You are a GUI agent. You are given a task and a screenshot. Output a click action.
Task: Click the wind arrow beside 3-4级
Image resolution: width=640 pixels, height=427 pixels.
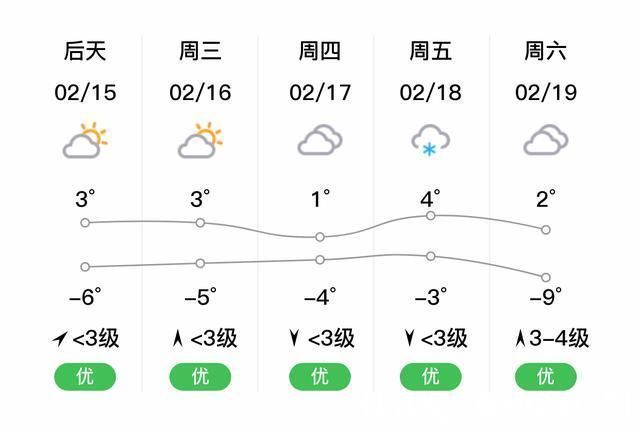click(520, 339)
